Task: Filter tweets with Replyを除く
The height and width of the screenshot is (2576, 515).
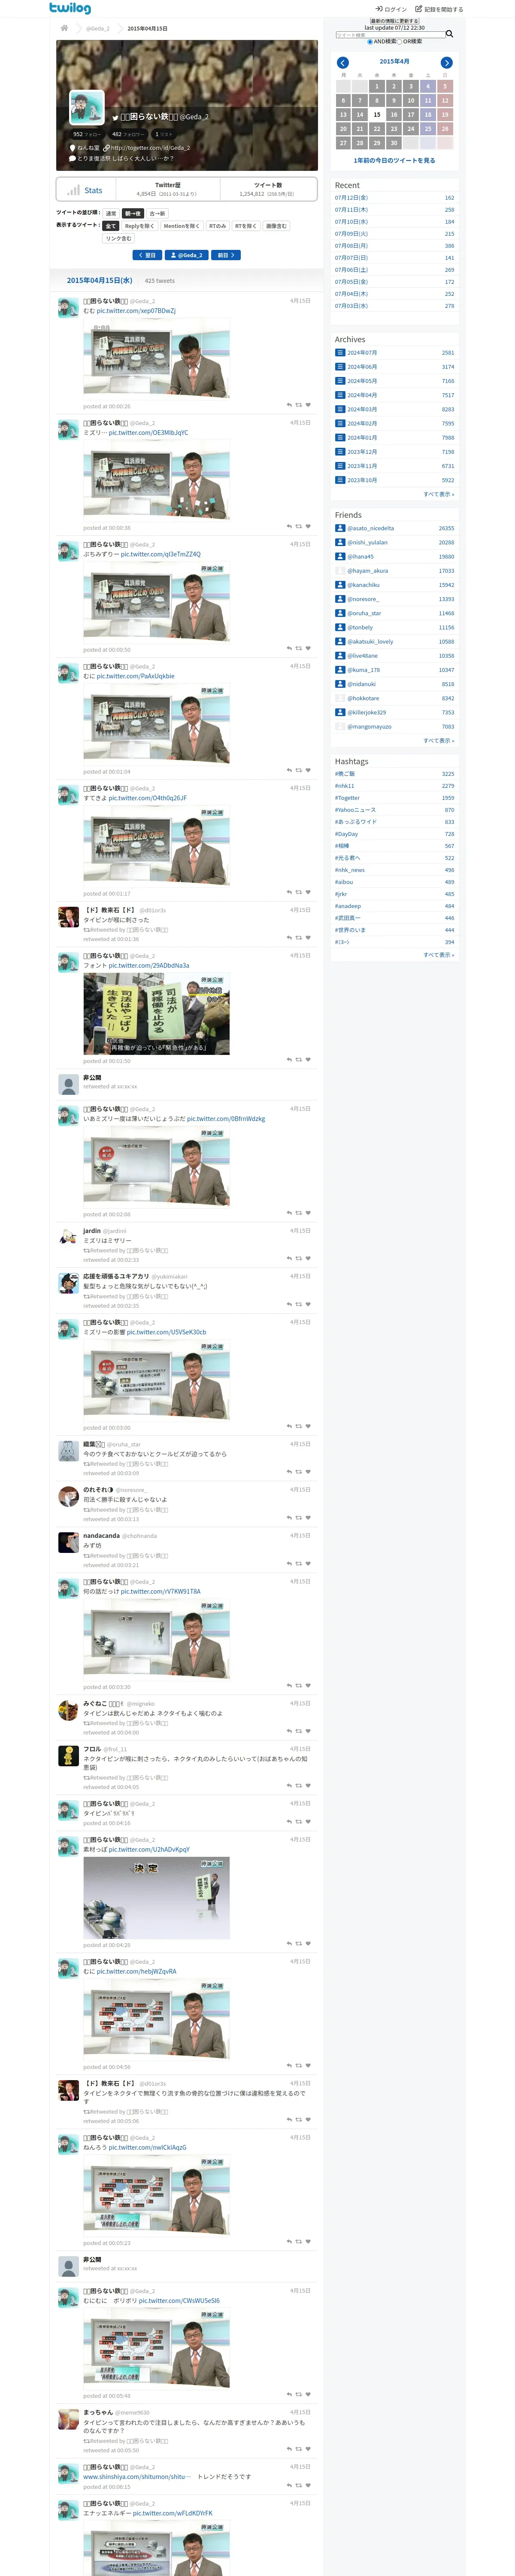Action: tap(140, 226)
